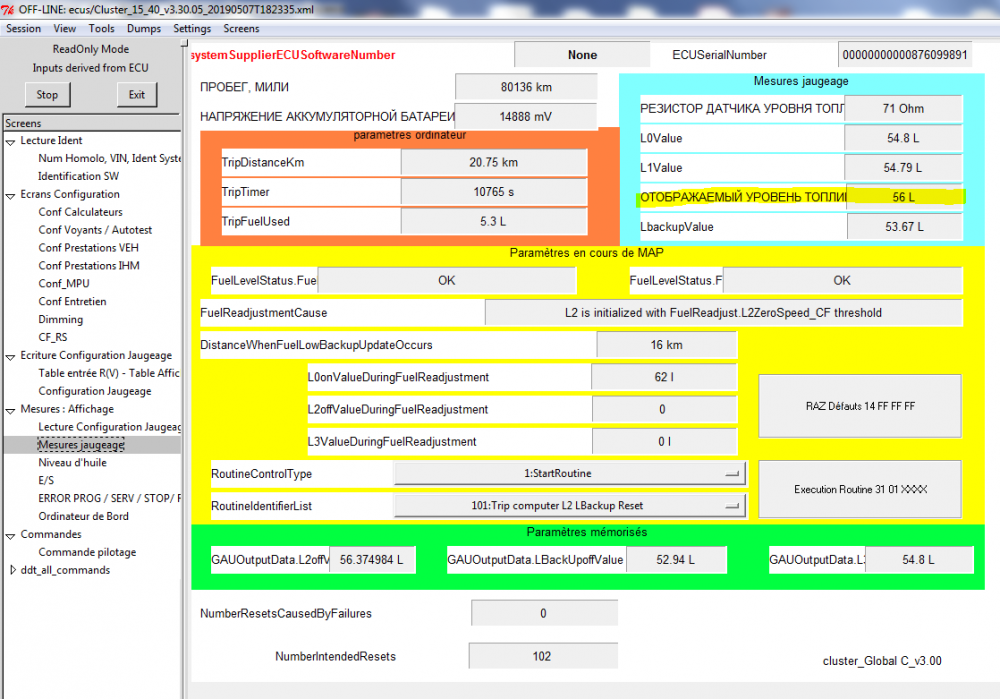The width and height of the screenshot is (1000, 699).
Task: Open the Session menu
Action: coord(24,29)
